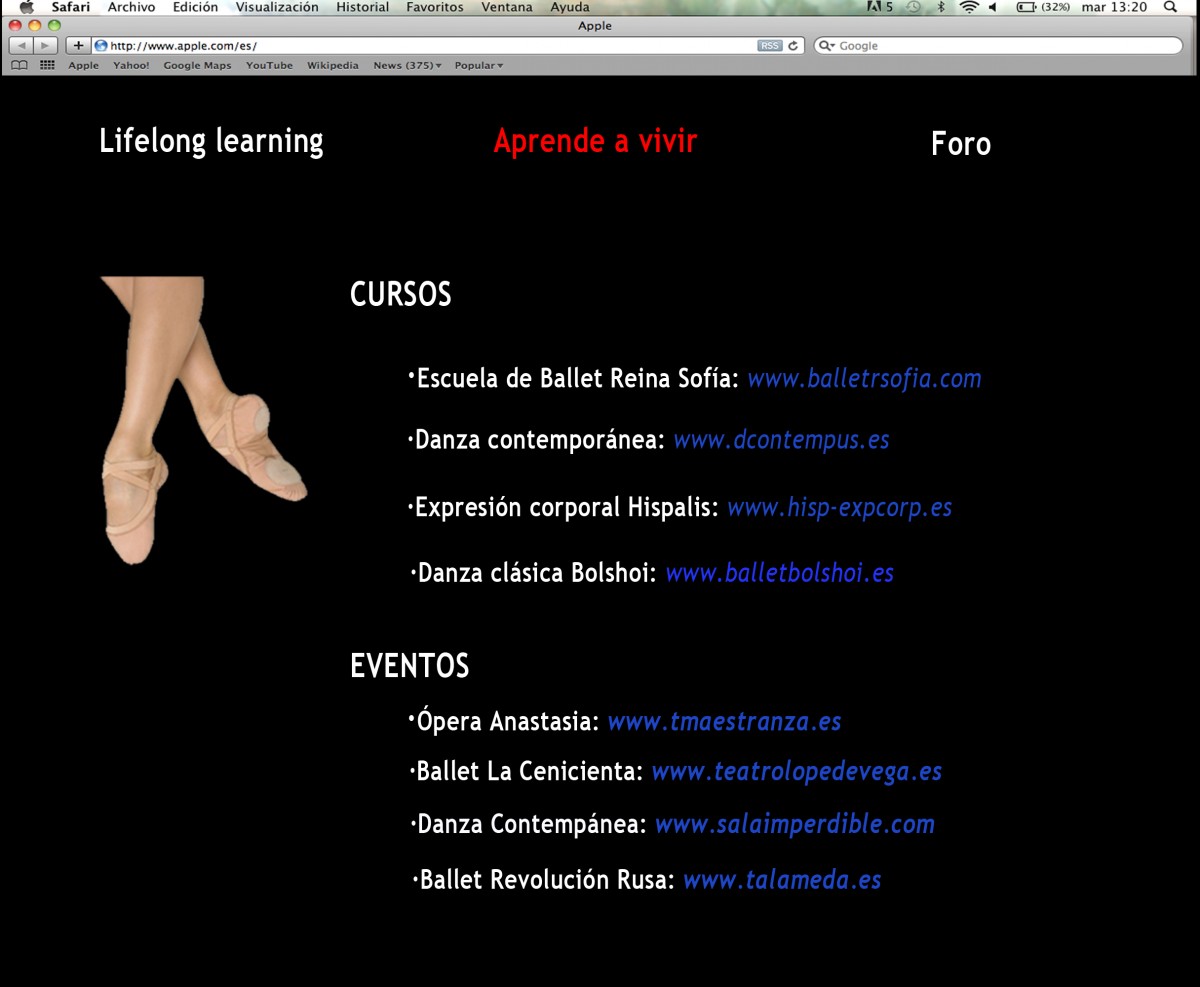Open the www.balletbolshoi.es link
This screenshot has width=1200, height=987.
click(779, 573)
